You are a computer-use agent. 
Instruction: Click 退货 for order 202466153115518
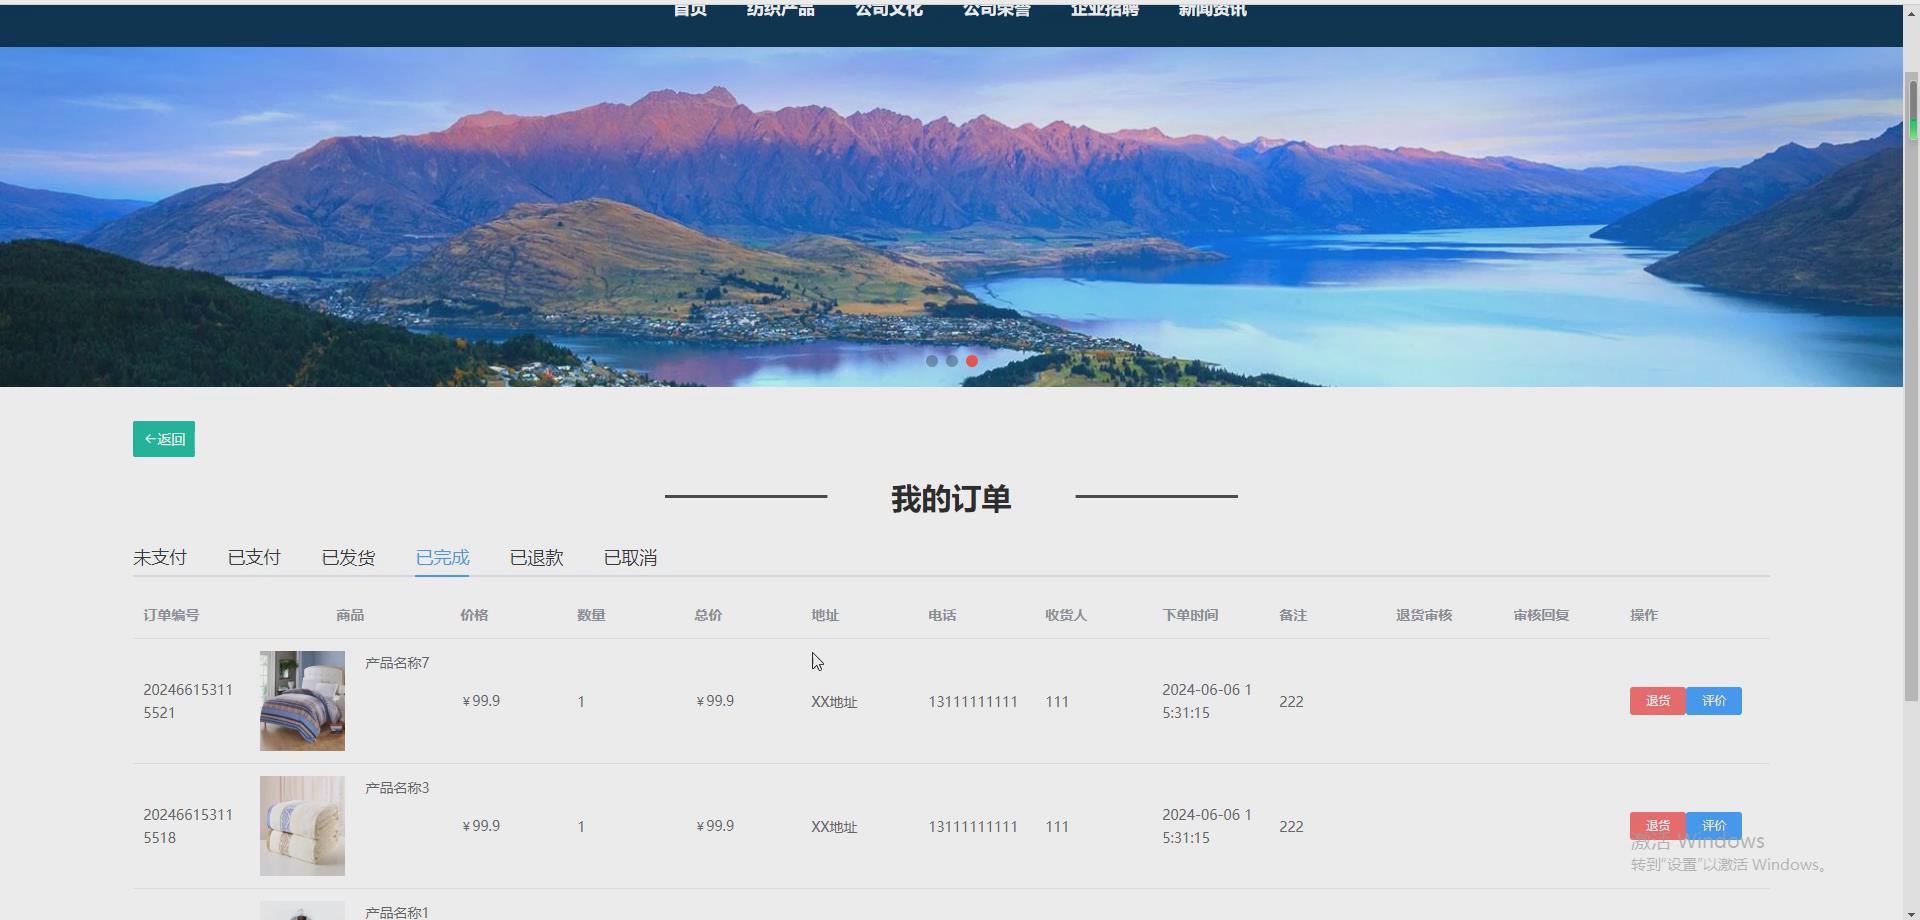click(x=1657, y=826)
